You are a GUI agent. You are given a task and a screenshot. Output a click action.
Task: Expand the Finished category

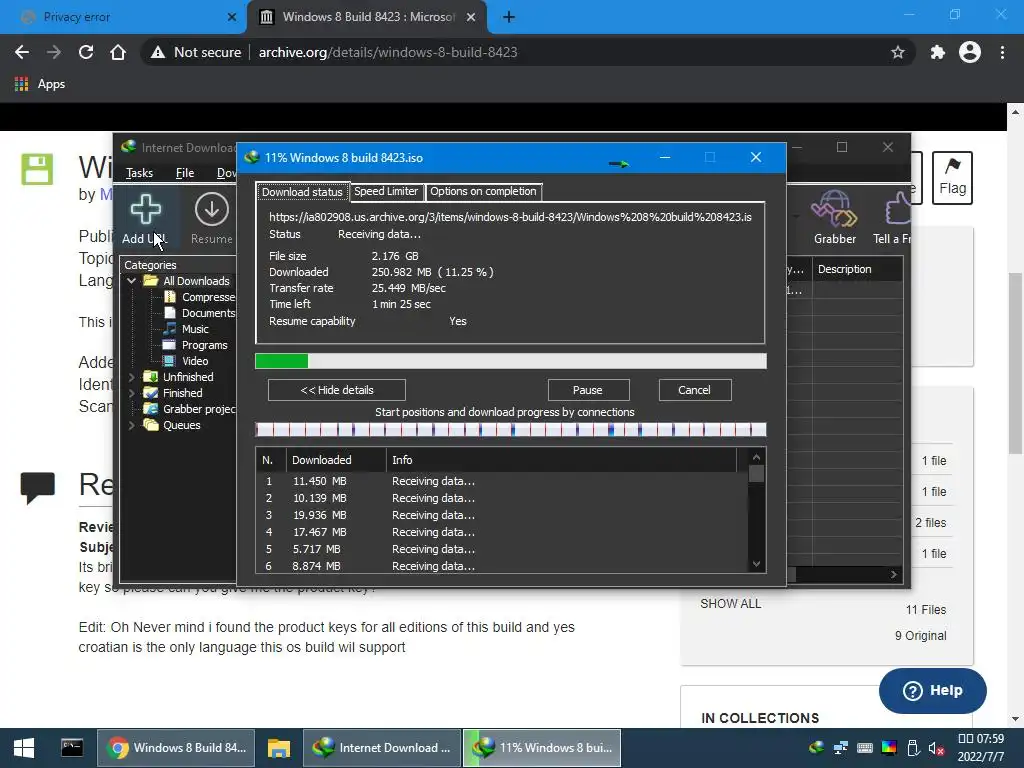pyautogui.click(x=131, y=392)
